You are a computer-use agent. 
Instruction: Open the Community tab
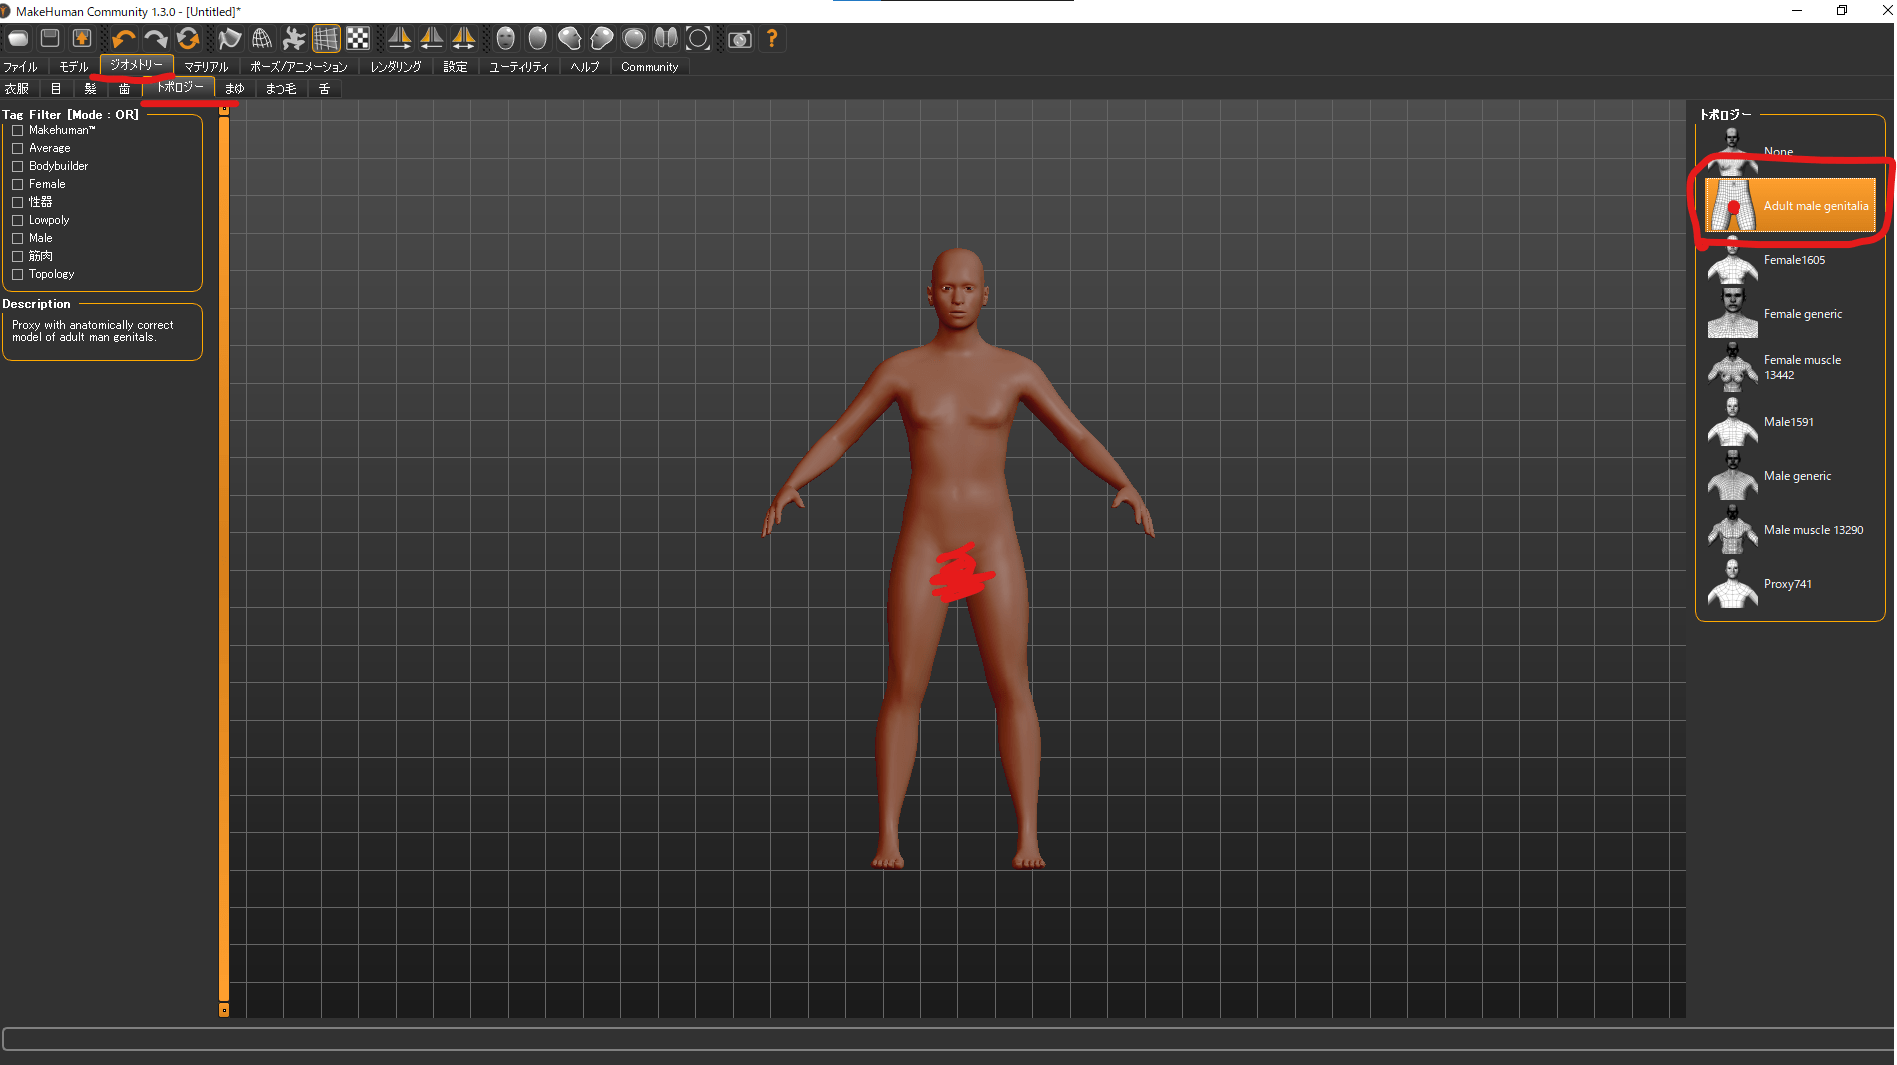coord(649,67)
